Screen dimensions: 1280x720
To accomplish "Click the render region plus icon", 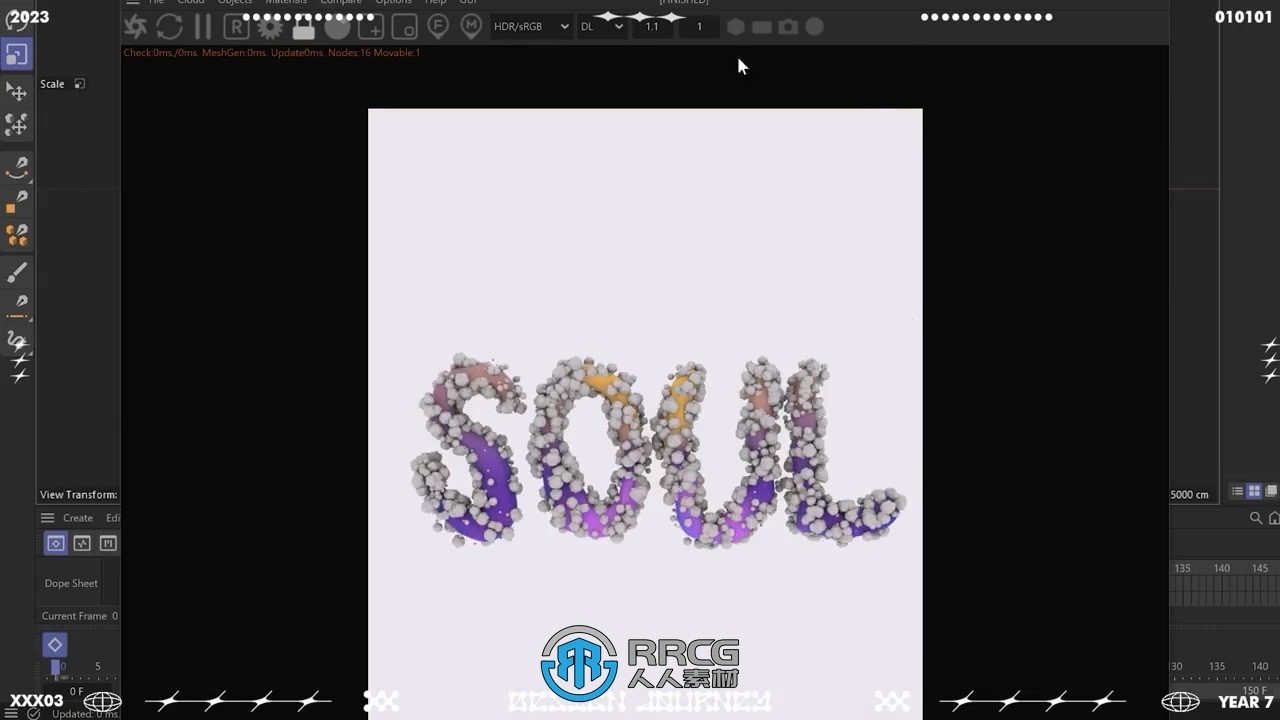I will tap(371, 27).
